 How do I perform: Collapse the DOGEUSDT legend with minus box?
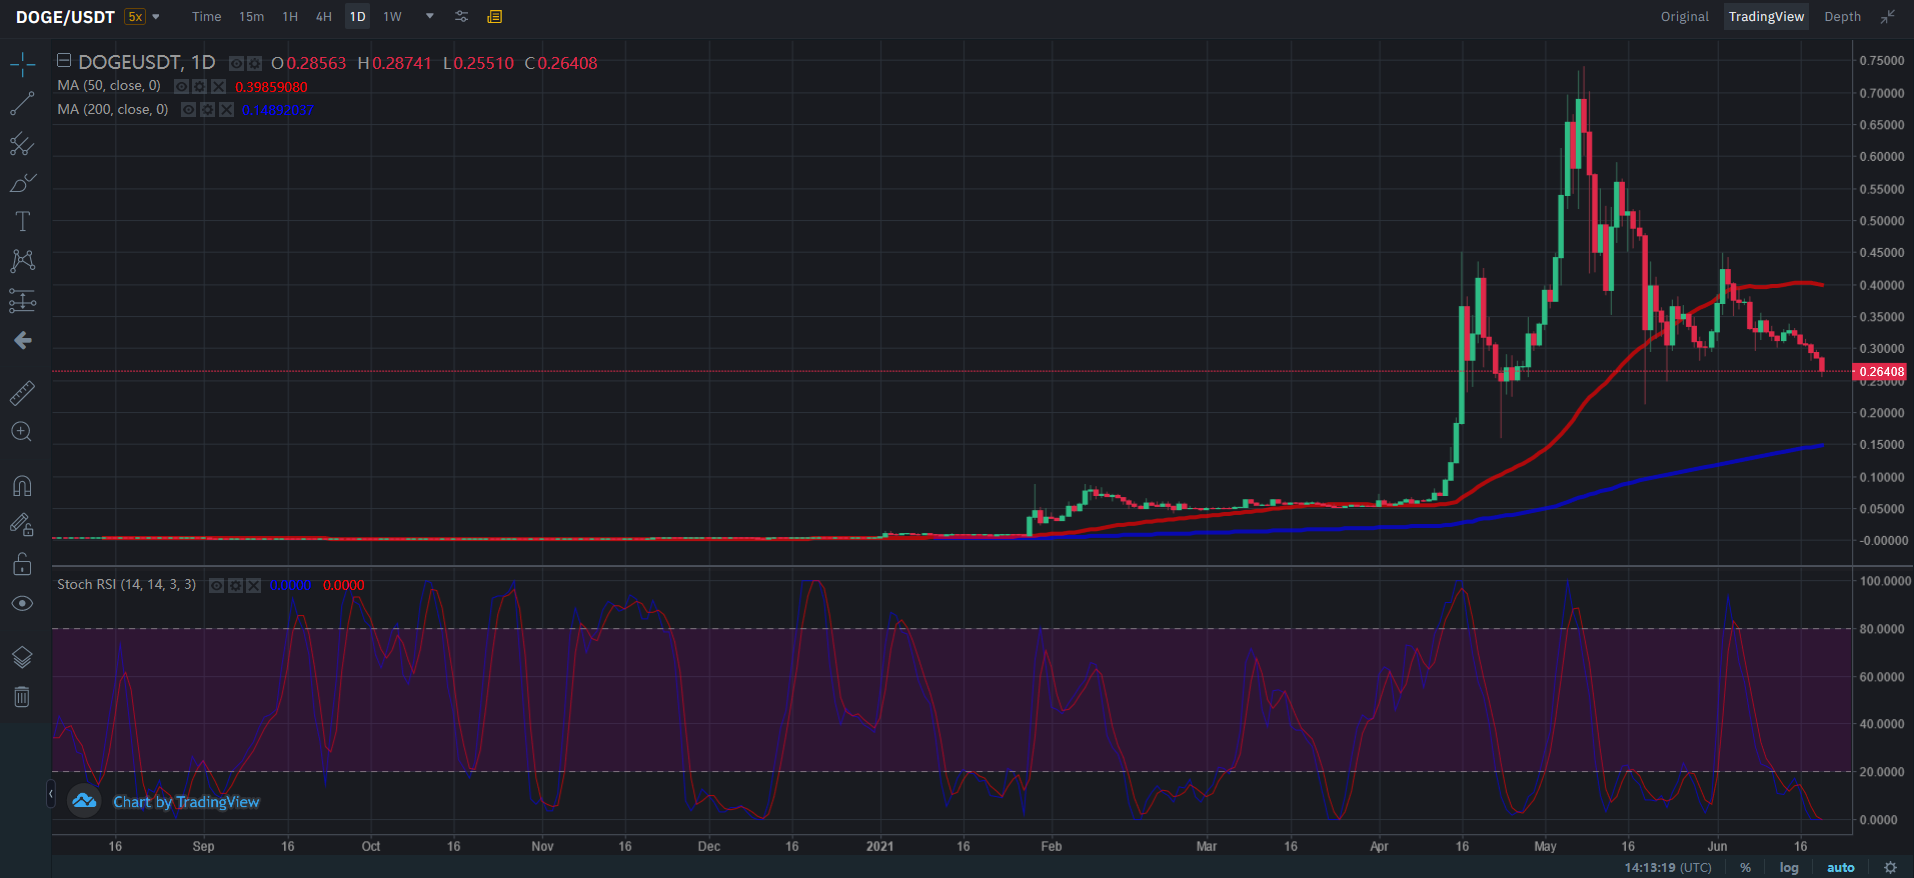tap(64, 61)
